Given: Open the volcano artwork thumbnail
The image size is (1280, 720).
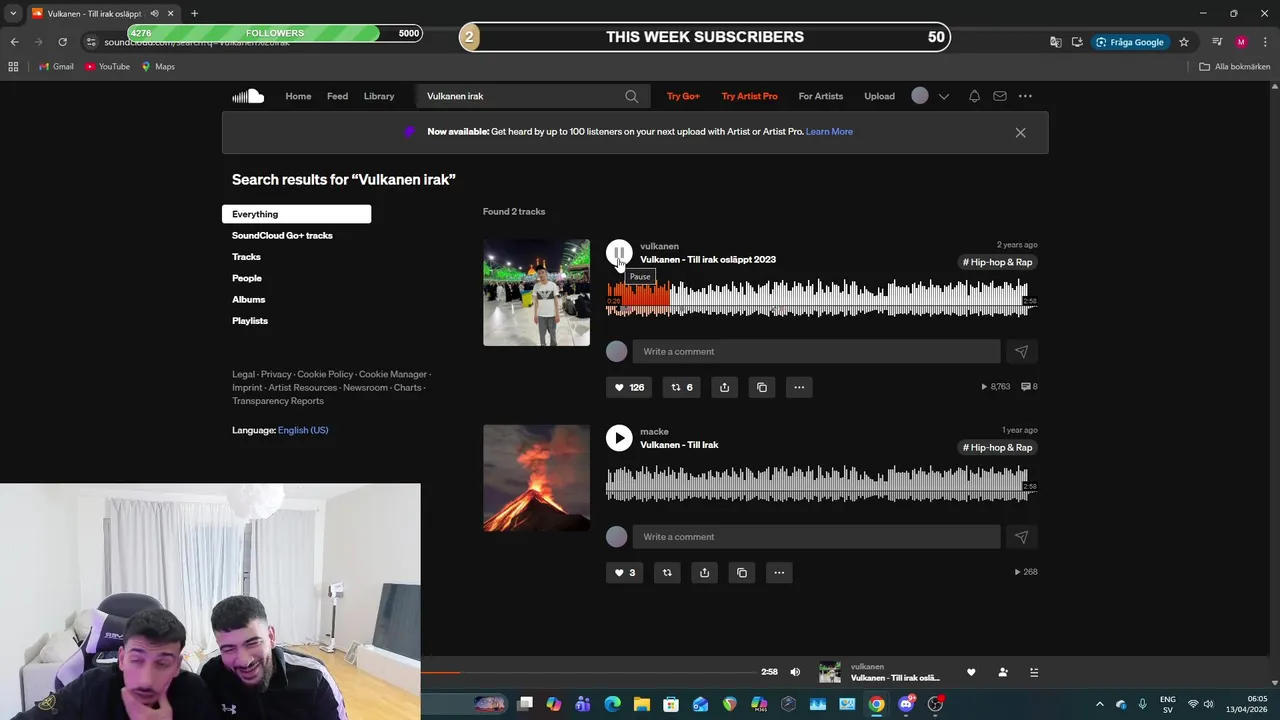Looking at the screenshot, I should pos(536,478).
